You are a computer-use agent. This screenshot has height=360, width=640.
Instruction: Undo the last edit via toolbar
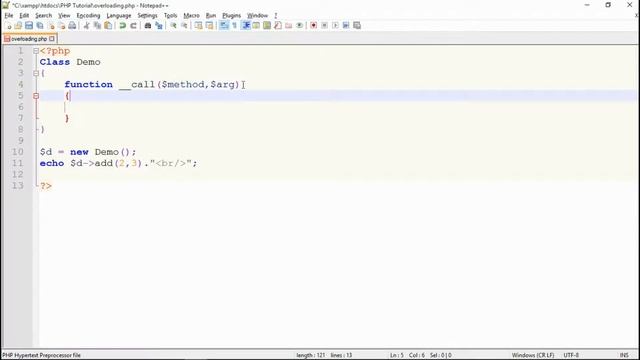pos(122,25)
